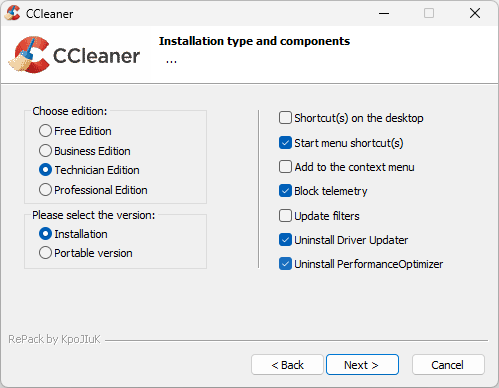Click the CCleaner title bar icon
Screen dimensions: 499x388
click(13, 13)
